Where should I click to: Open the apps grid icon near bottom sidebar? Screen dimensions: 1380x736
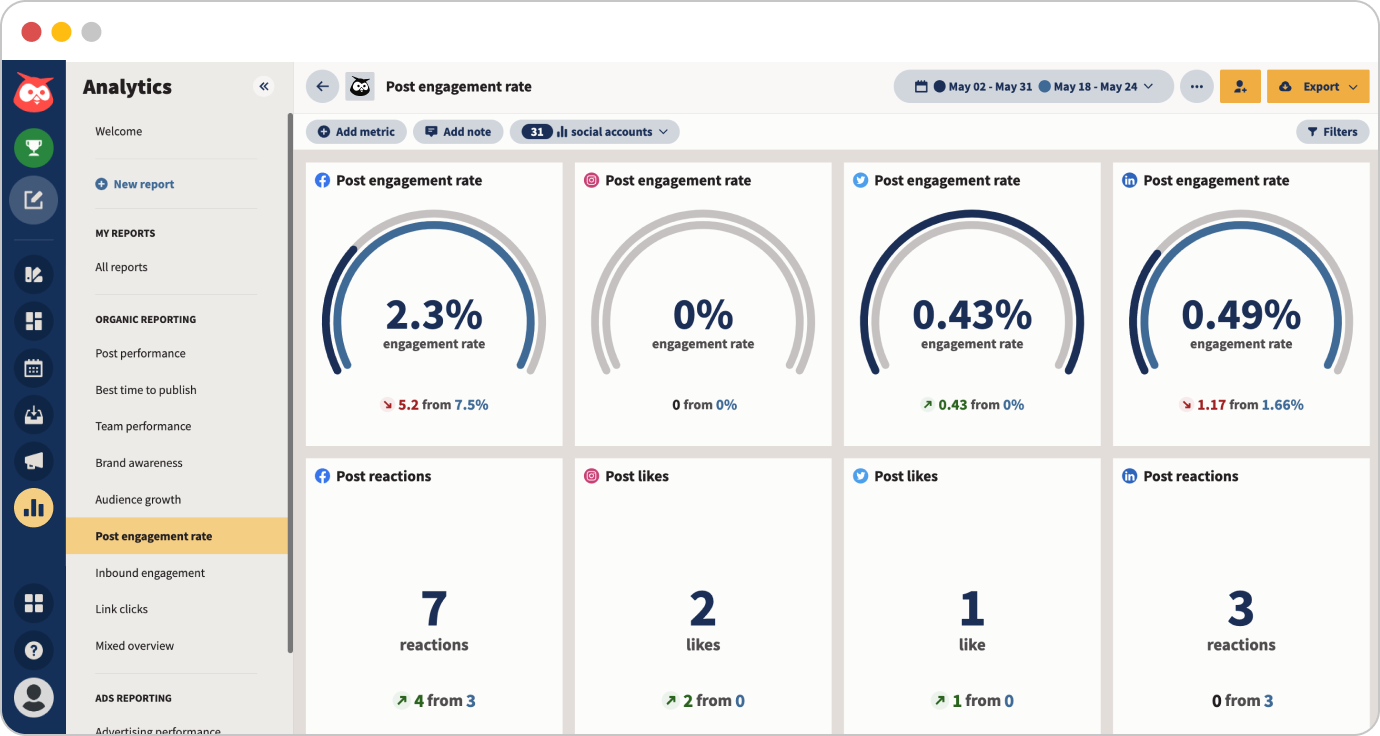click(34, 603)
